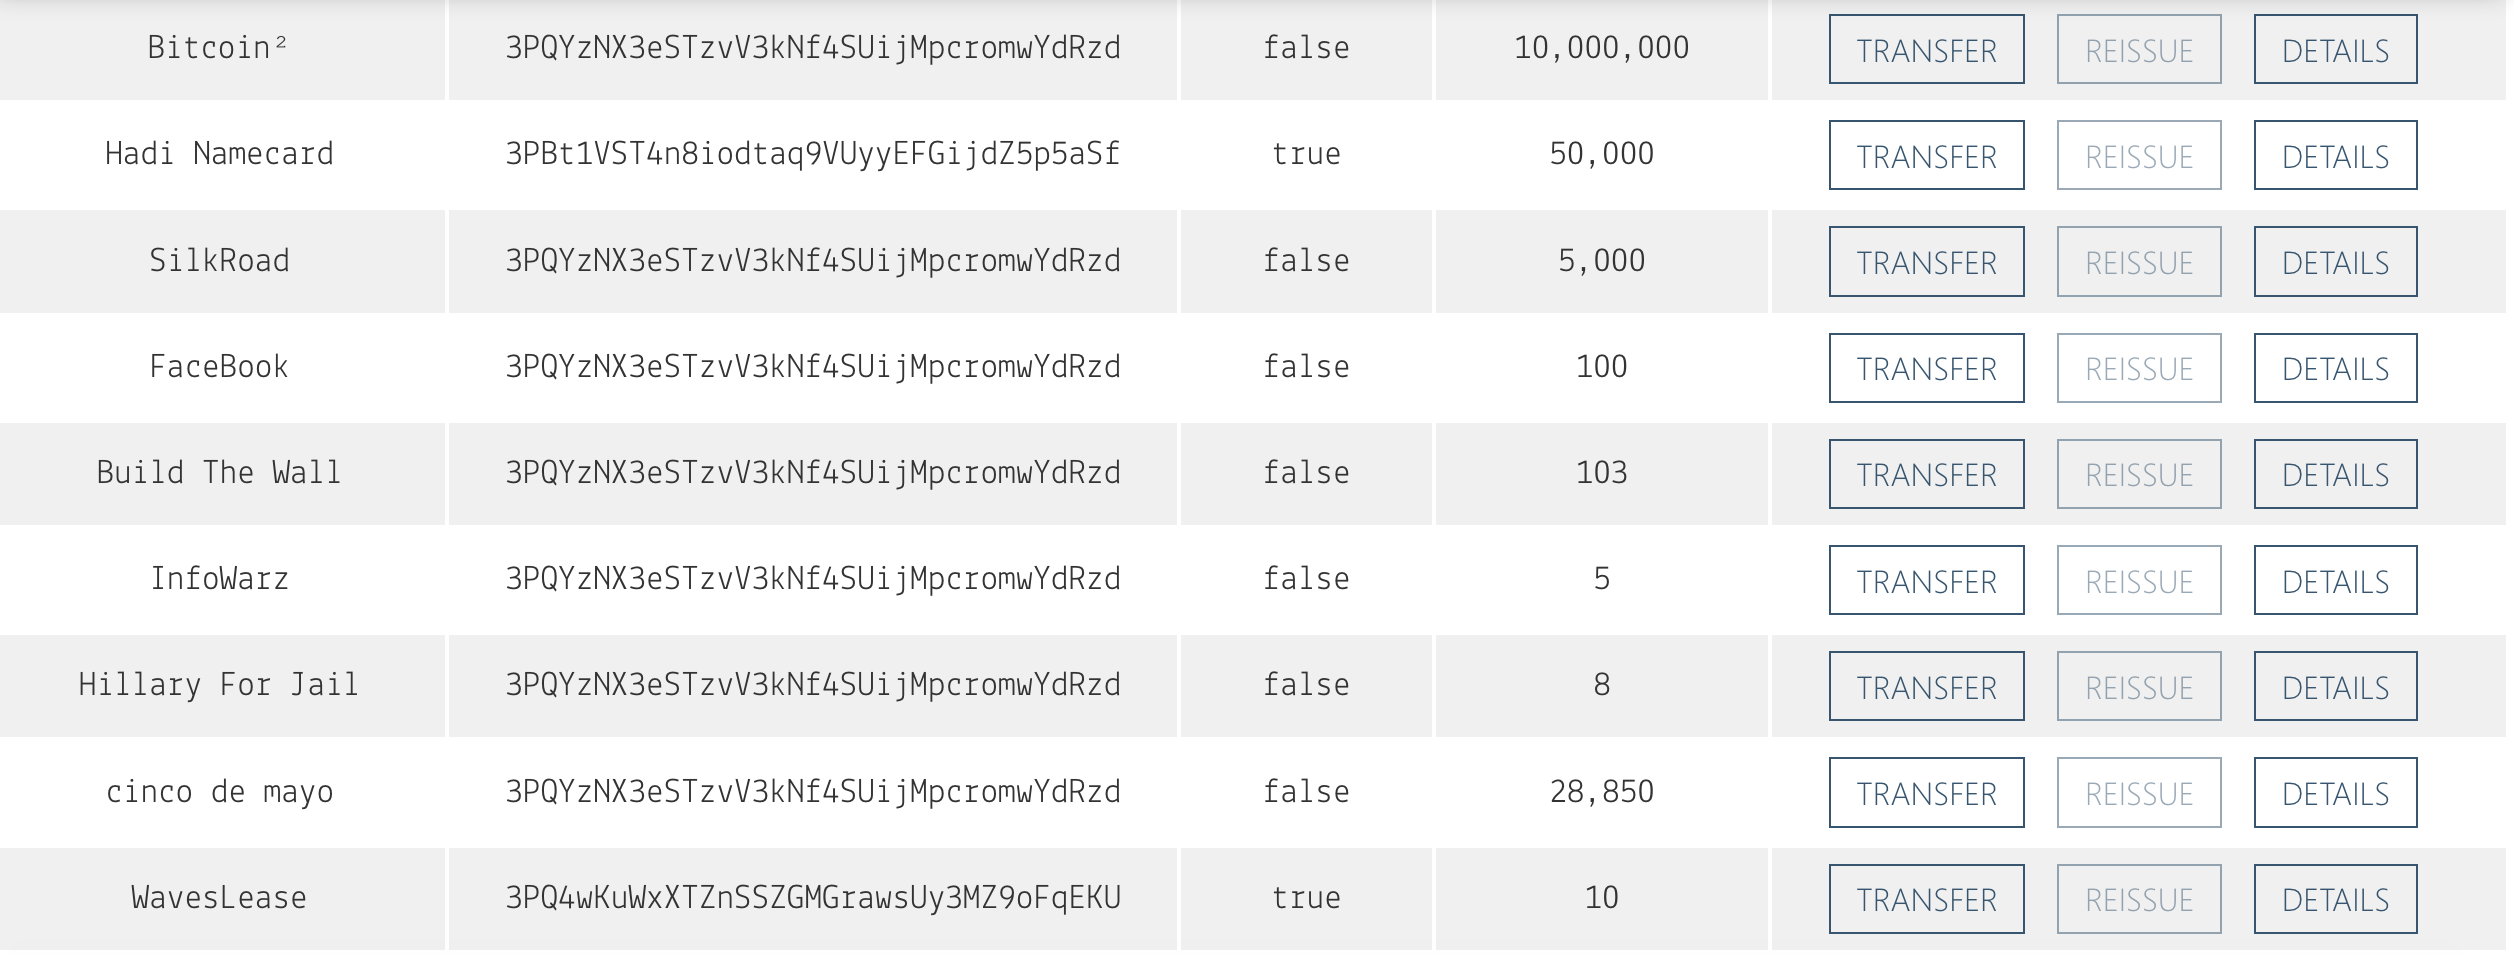Screen dimensions: 2514x954
Task: Open DETAILS for the Bitcoin² asset
Action: click(x=2335, y=50)
